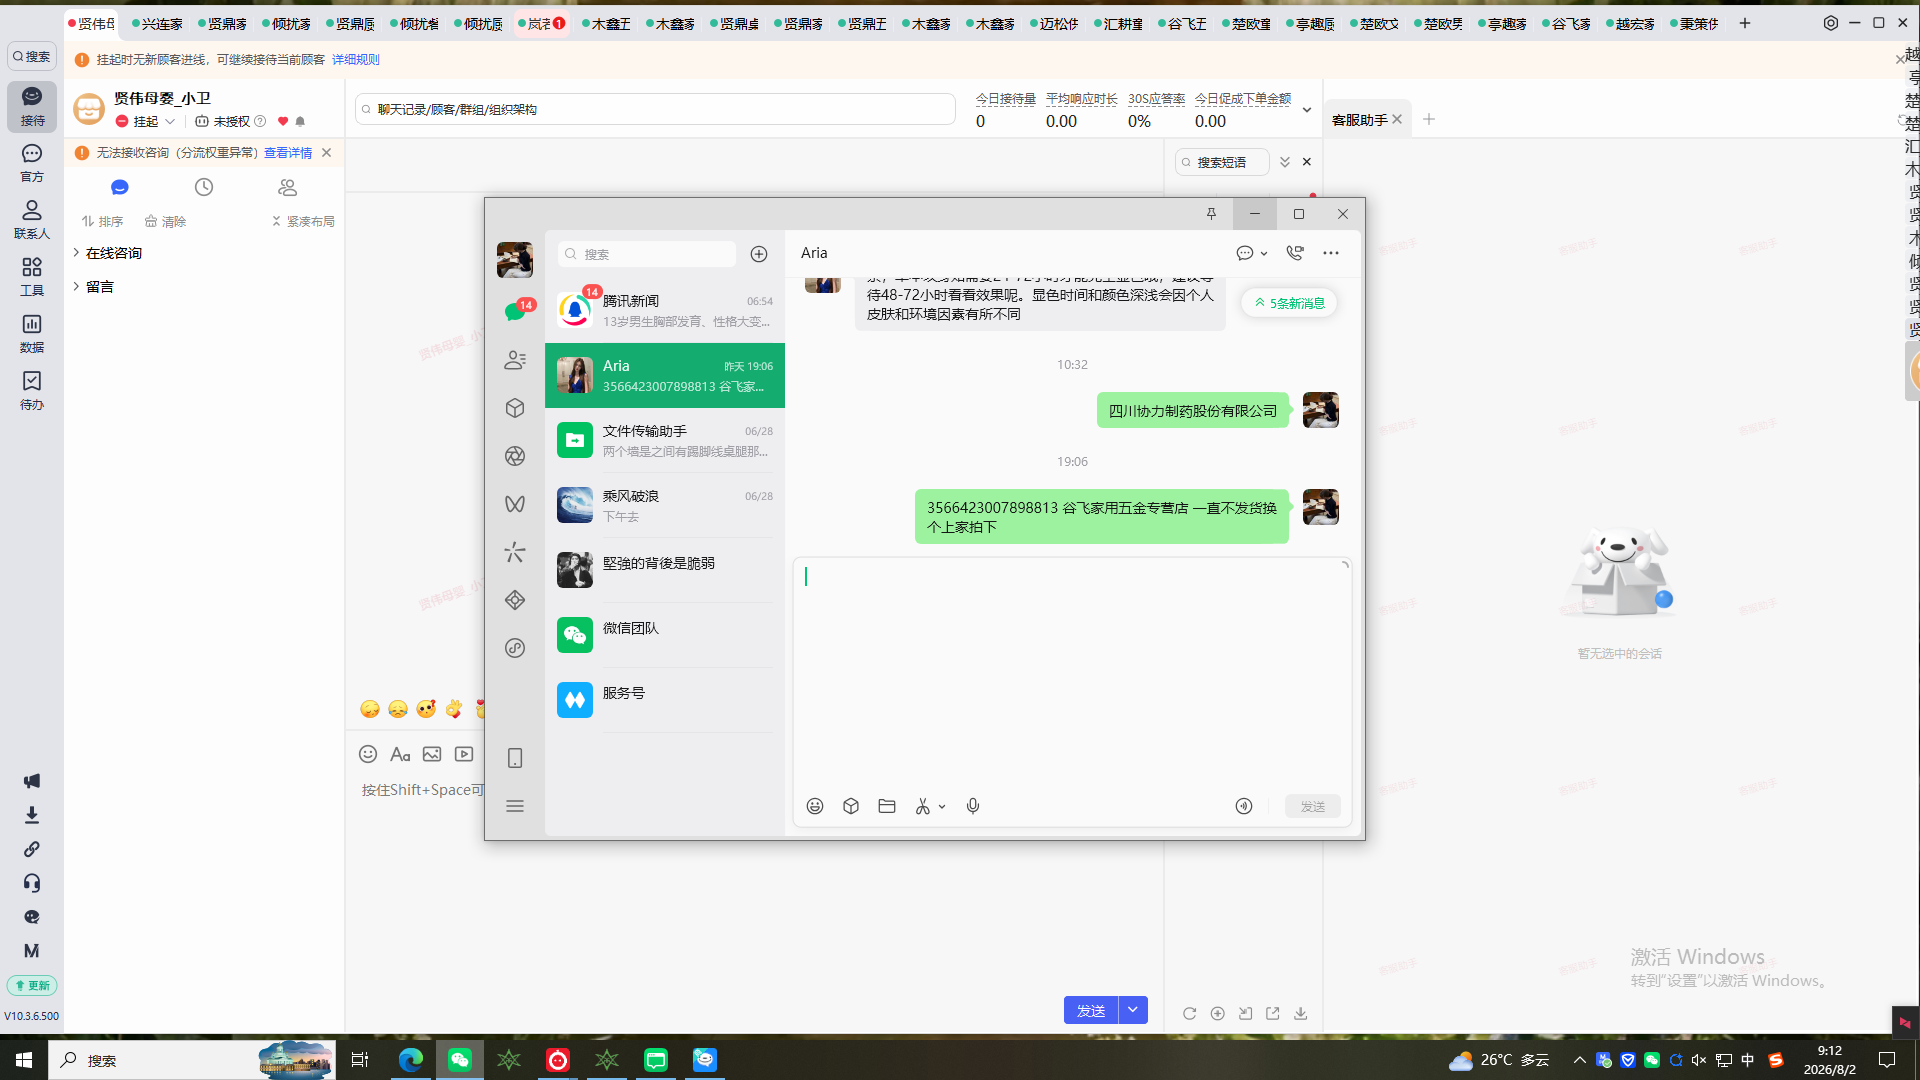Click the send file folder icon in WeChat
Screen dimensions: 1920x1080
887,806
